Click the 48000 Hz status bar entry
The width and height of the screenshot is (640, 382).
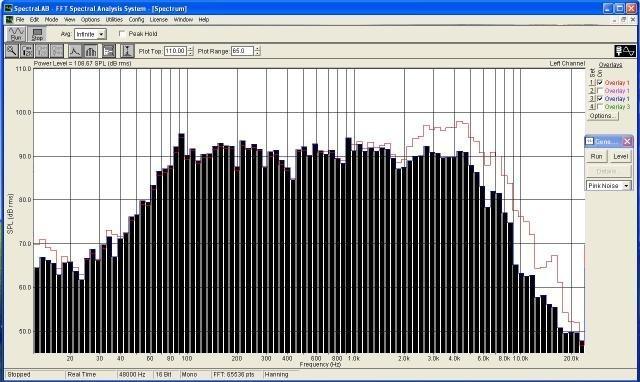132,374
